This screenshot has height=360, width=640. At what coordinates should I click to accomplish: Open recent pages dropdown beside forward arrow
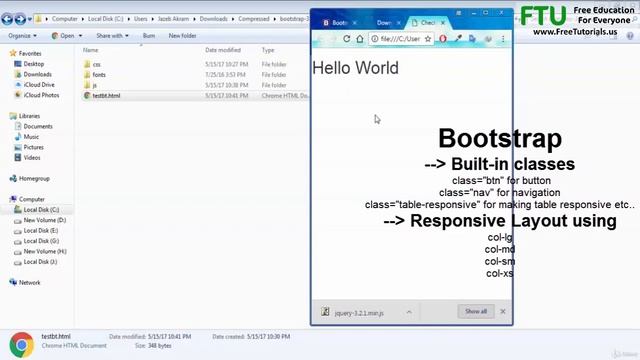click(29, 19)
